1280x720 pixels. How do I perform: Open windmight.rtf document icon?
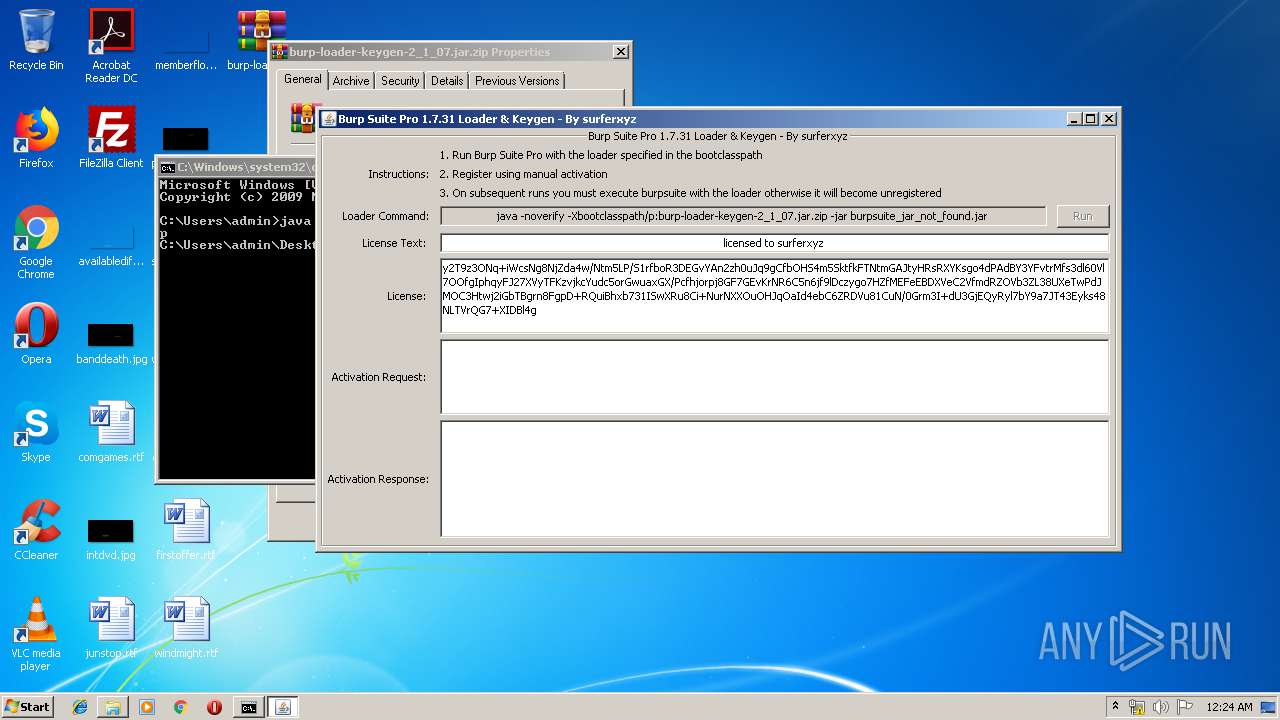[186, 628]
